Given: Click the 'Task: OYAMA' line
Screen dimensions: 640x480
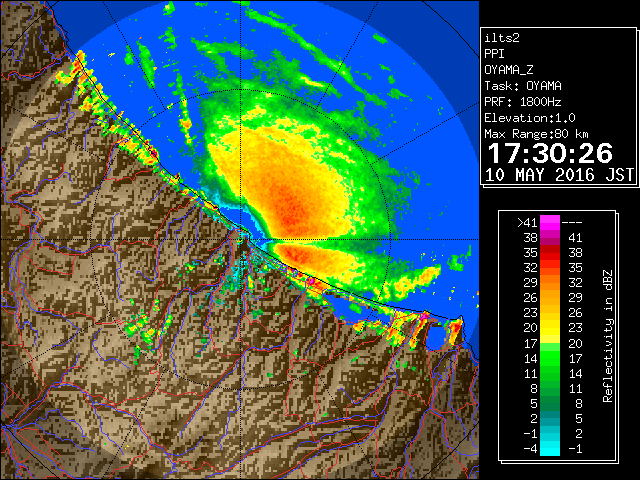Looking at the screenshot, I should tap(523, 86).
